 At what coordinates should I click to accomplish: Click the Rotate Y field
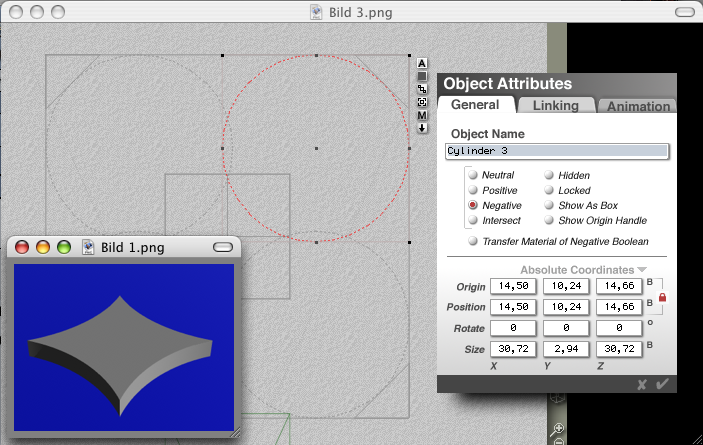click(566, 328)
